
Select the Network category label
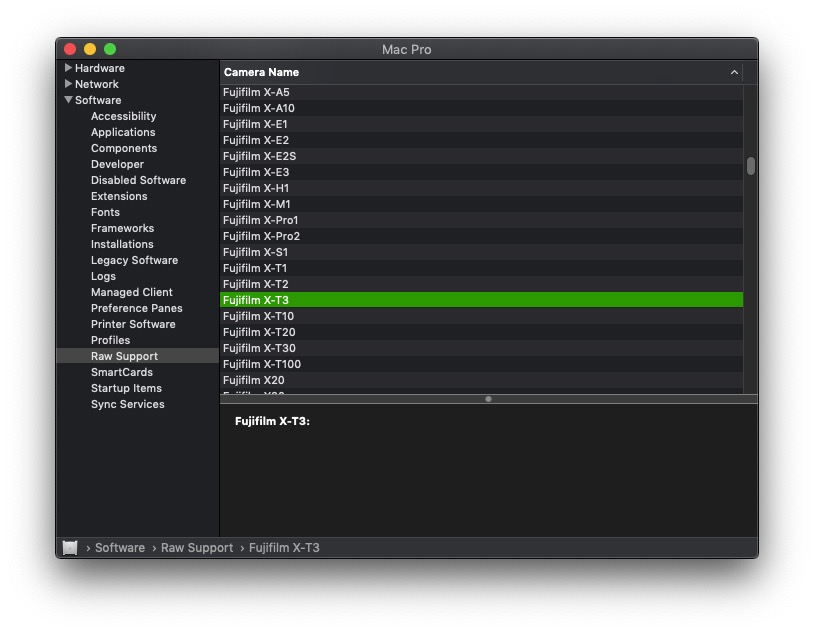97,84
